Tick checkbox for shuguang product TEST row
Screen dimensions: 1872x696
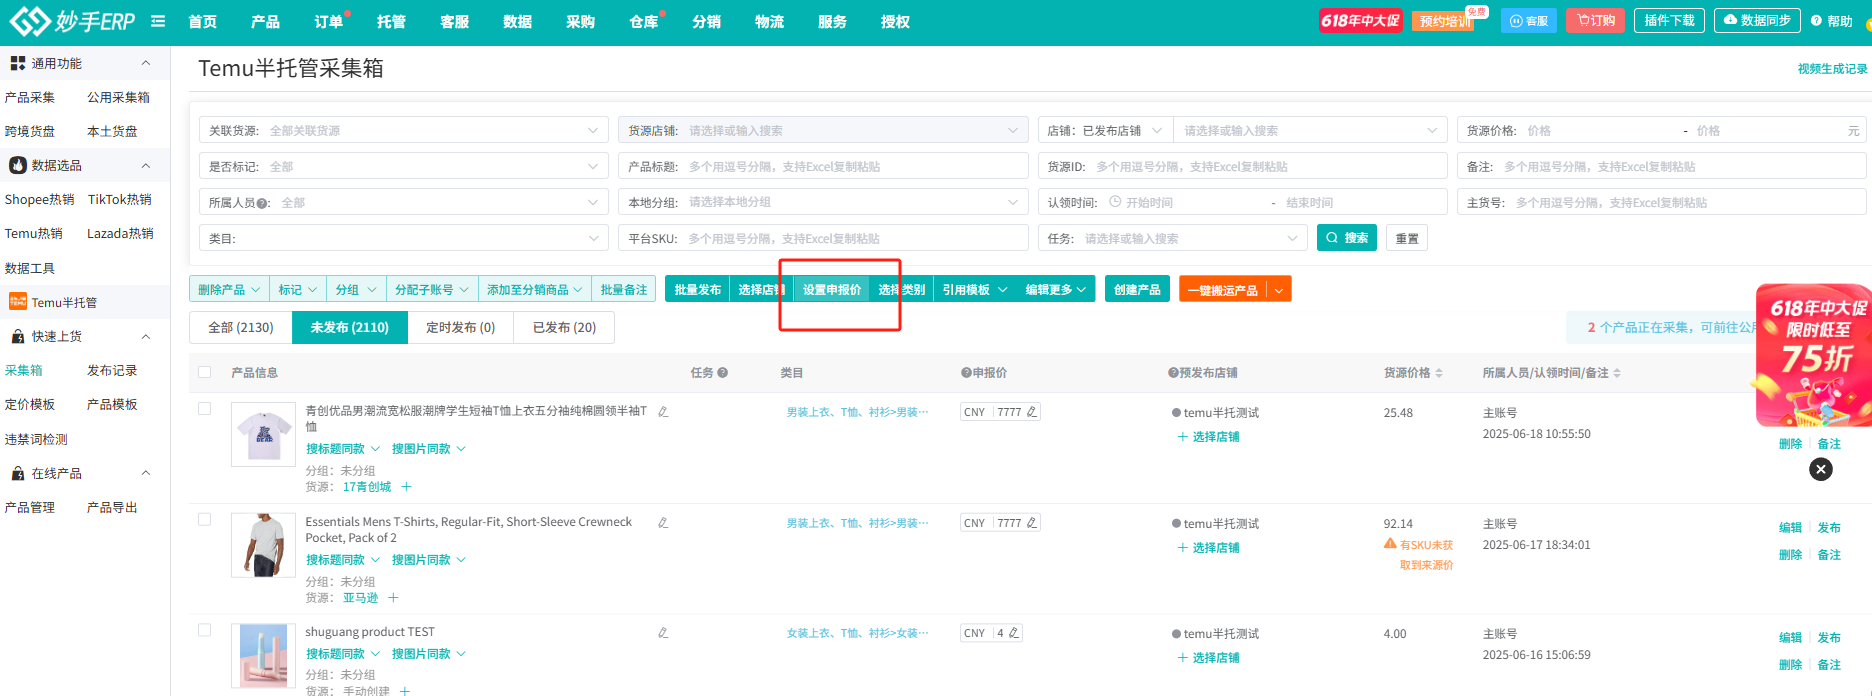[205, 630]
